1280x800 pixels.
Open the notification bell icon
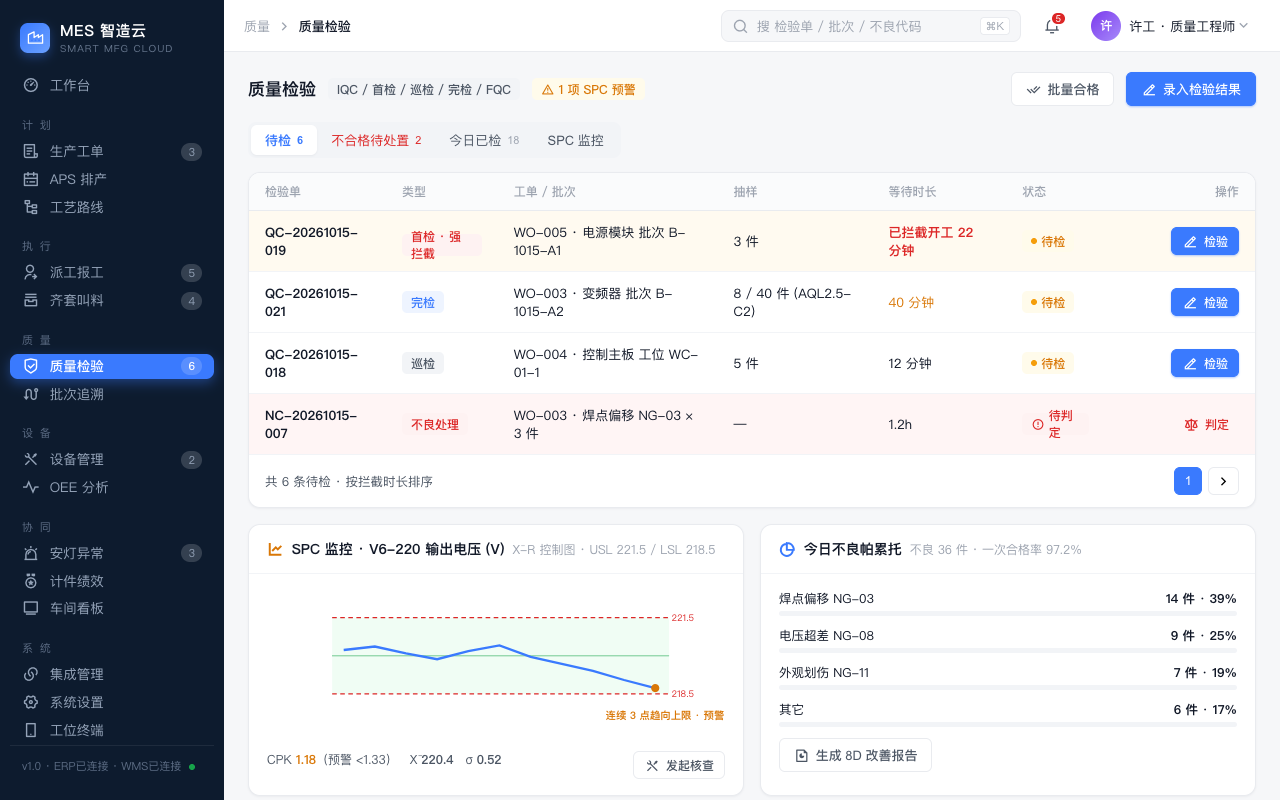click(1052, 26)
